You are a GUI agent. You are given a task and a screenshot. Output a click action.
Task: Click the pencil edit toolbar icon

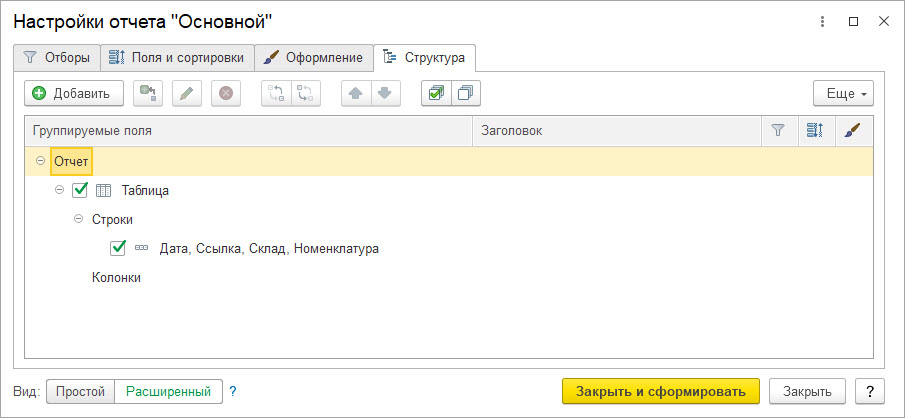click(186, 93)
